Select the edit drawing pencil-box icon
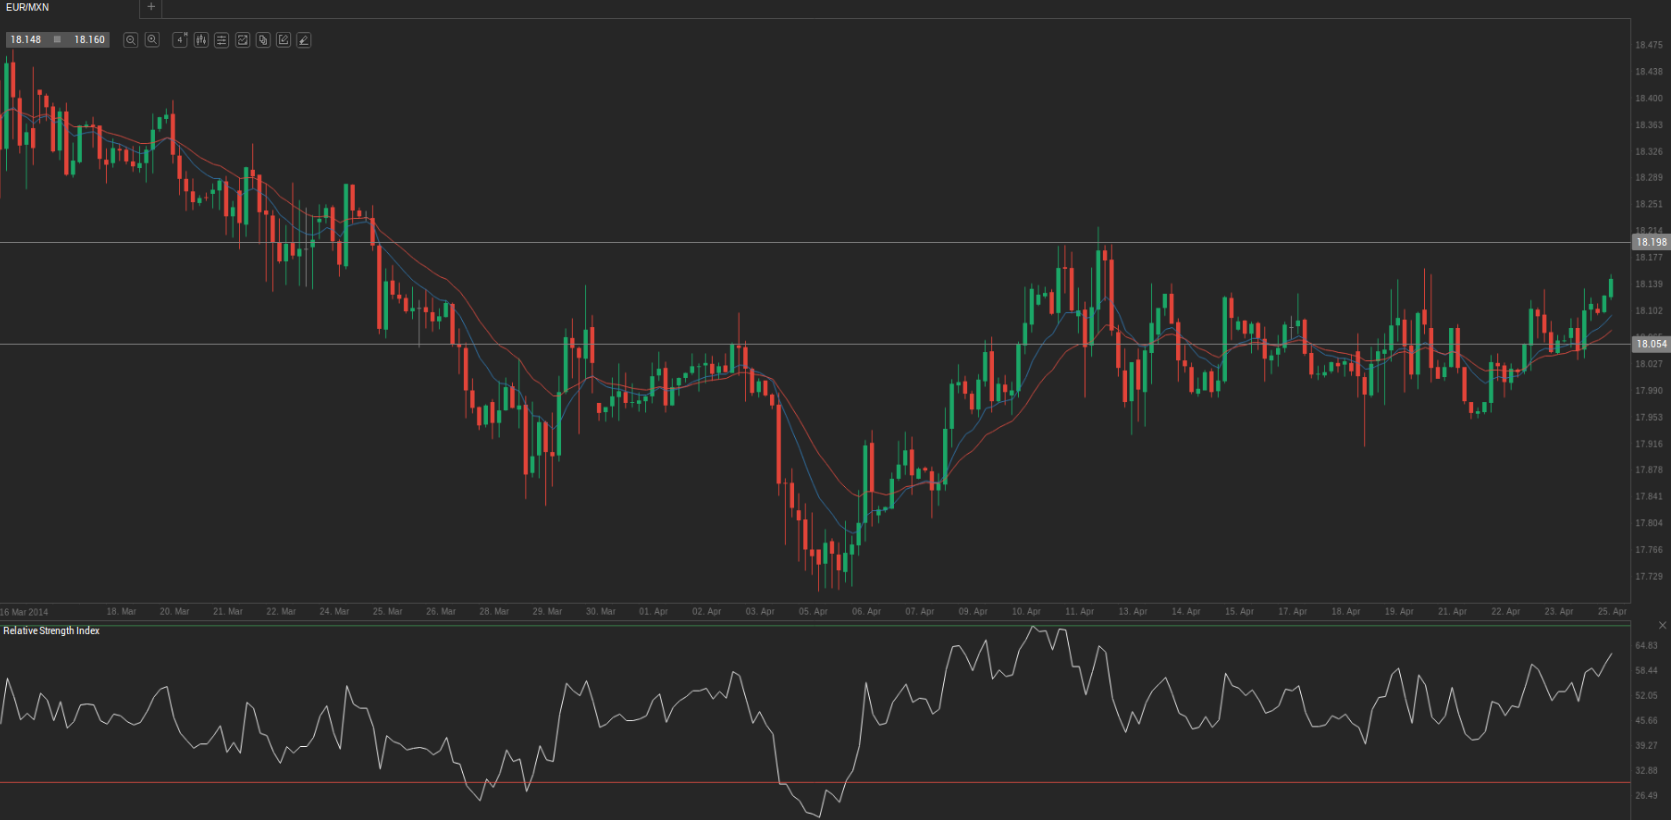 point(283,40)
